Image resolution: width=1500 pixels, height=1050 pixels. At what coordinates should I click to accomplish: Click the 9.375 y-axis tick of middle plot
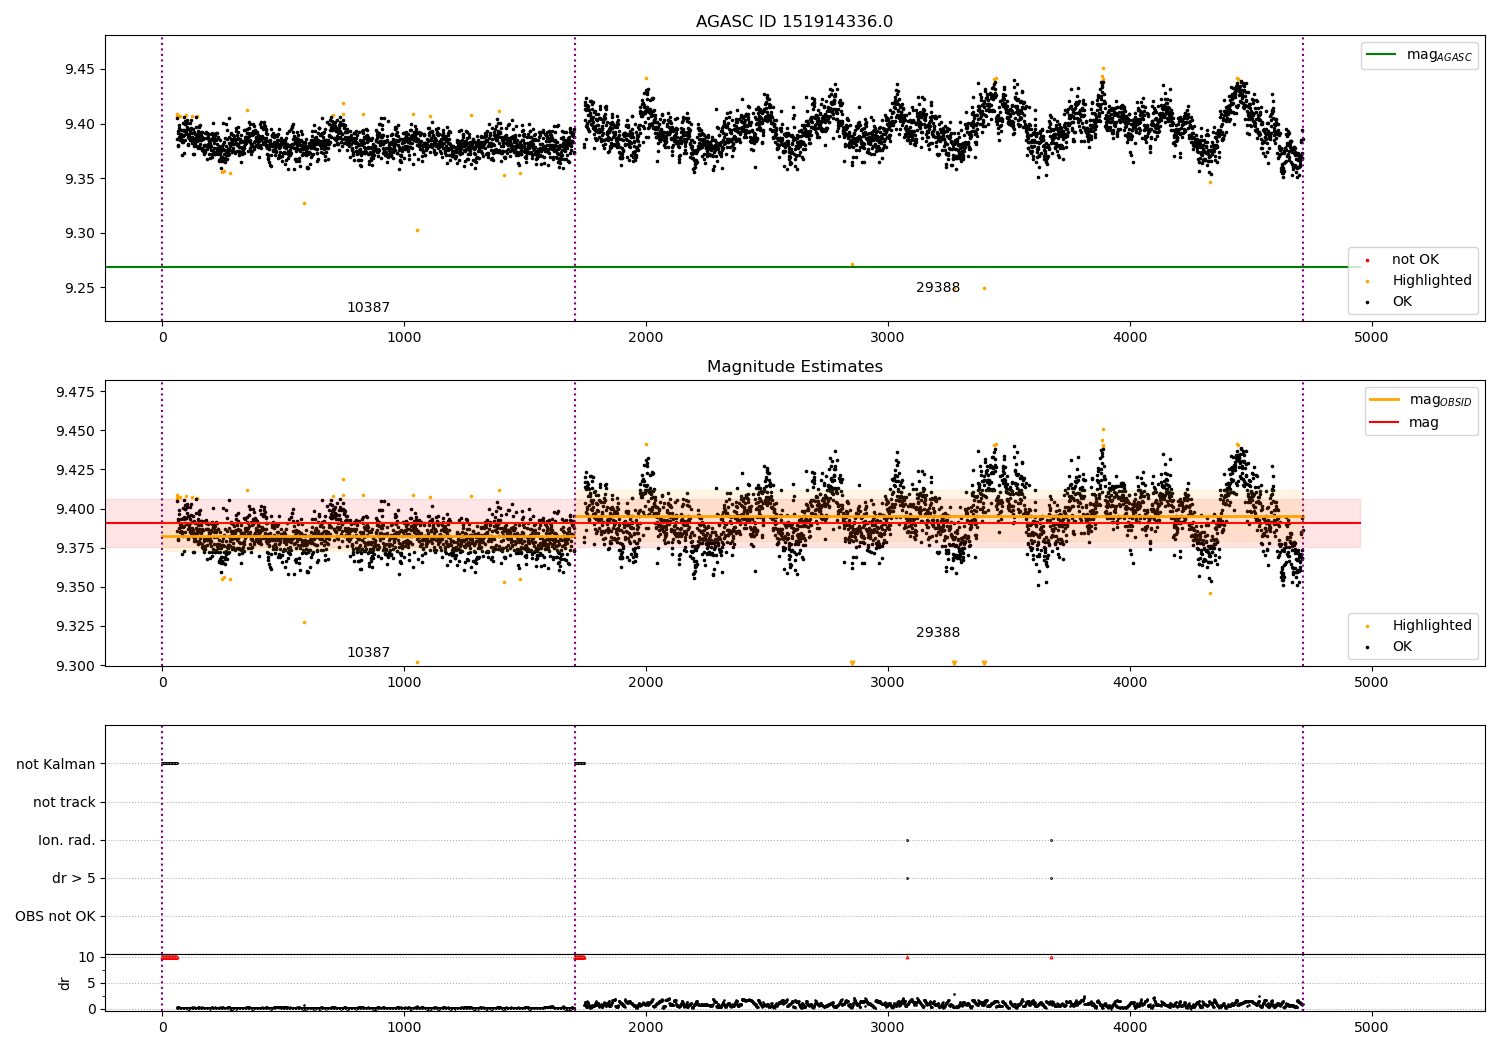point(76,548)
